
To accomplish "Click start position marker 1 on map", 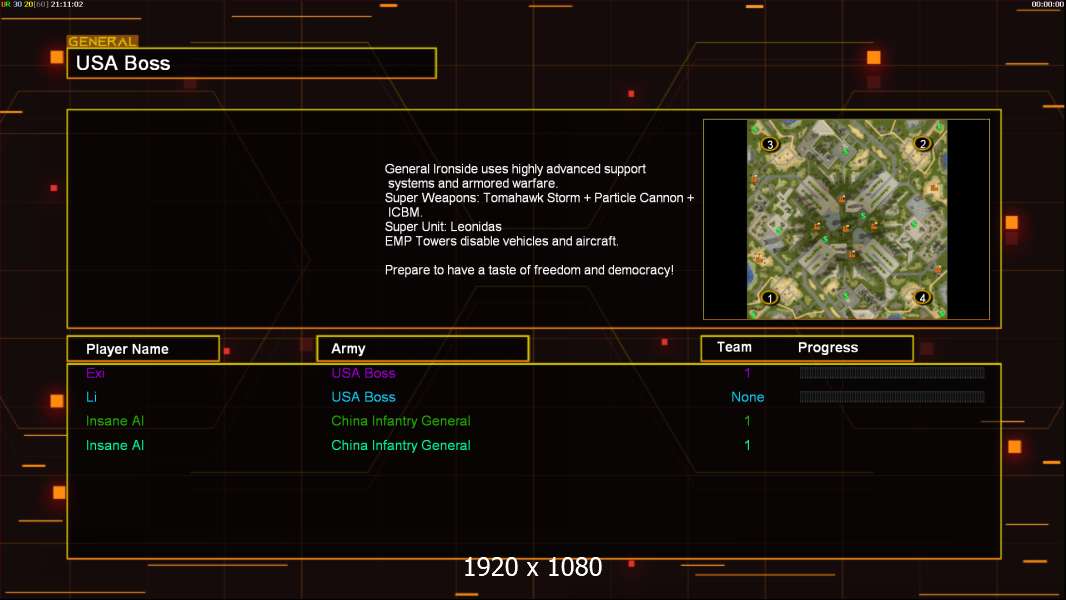I will 770,298.
